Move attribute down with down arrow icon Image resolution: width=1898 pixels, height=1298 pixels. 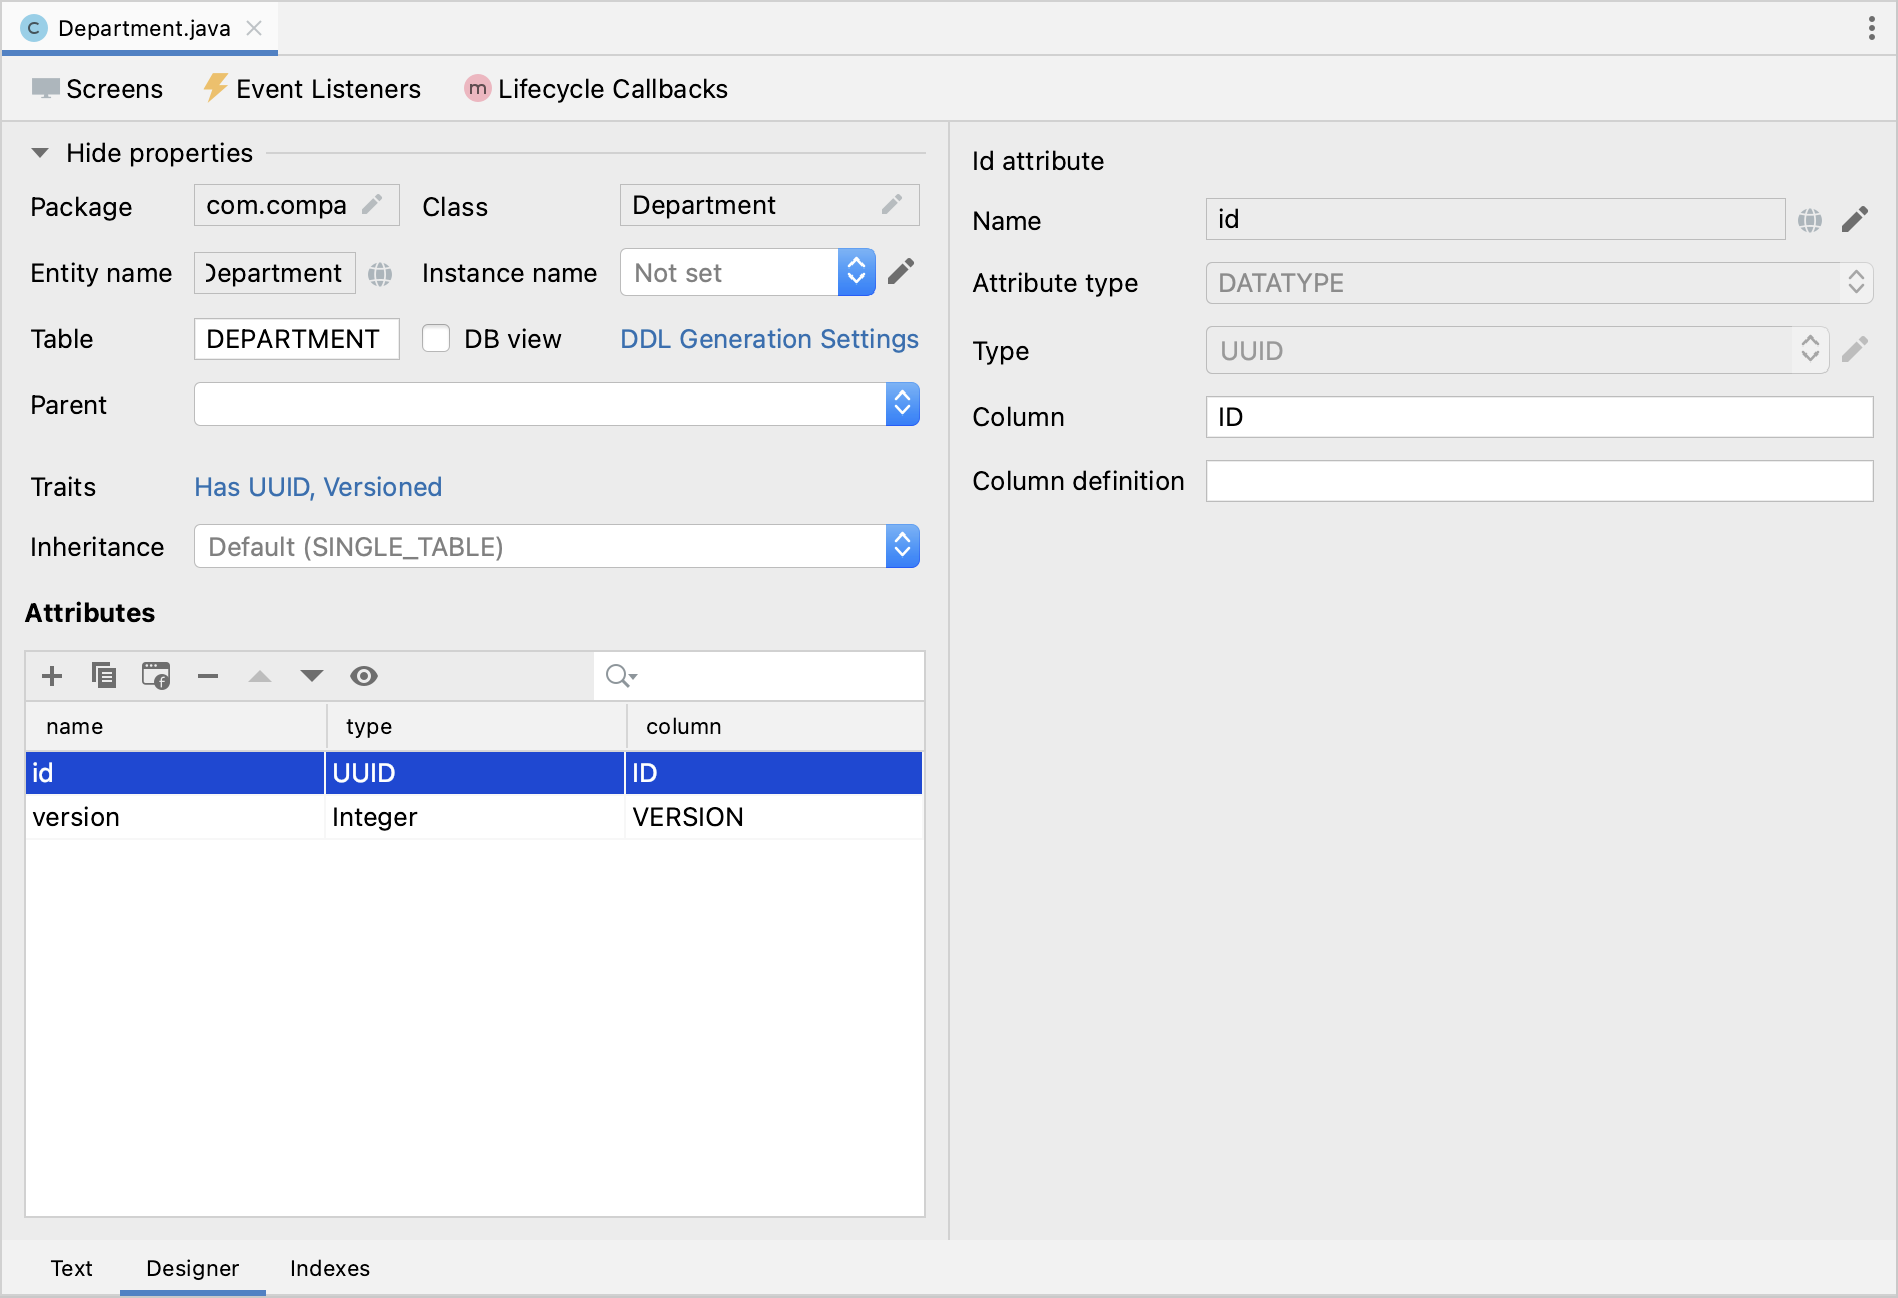coord(312,676)
